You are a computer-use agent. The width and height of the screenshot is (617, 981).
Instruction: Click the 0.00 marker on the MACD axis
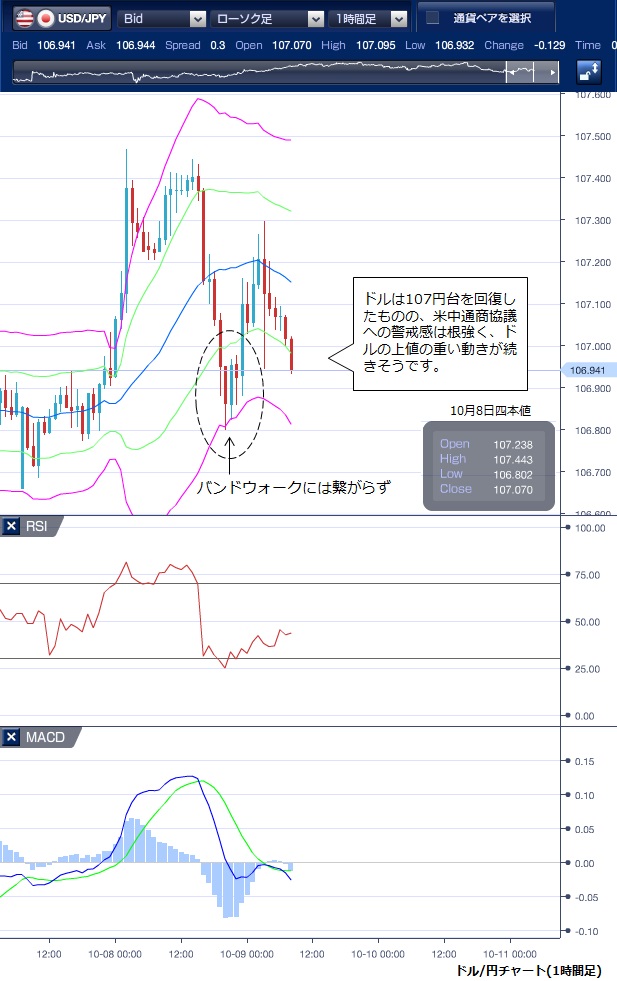click(x=585, y=862)
